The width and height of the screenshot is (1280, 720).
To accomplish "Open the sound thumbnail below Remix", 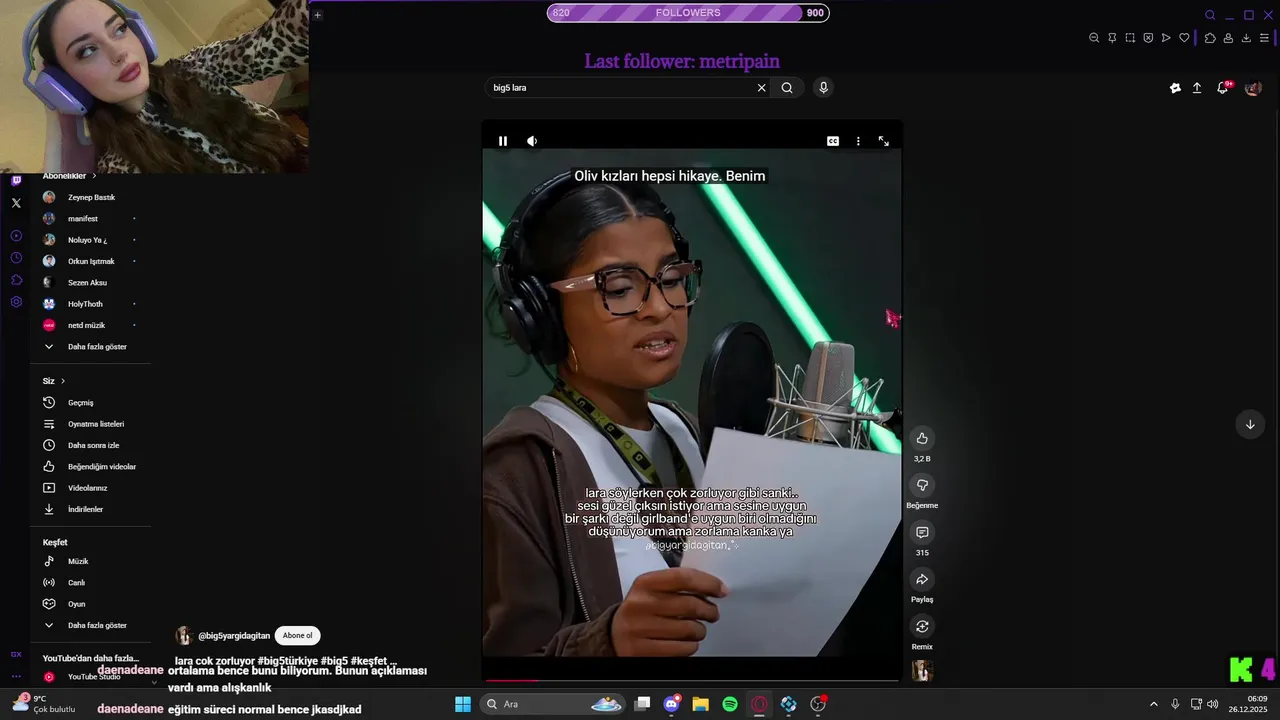I will (922, 671).
